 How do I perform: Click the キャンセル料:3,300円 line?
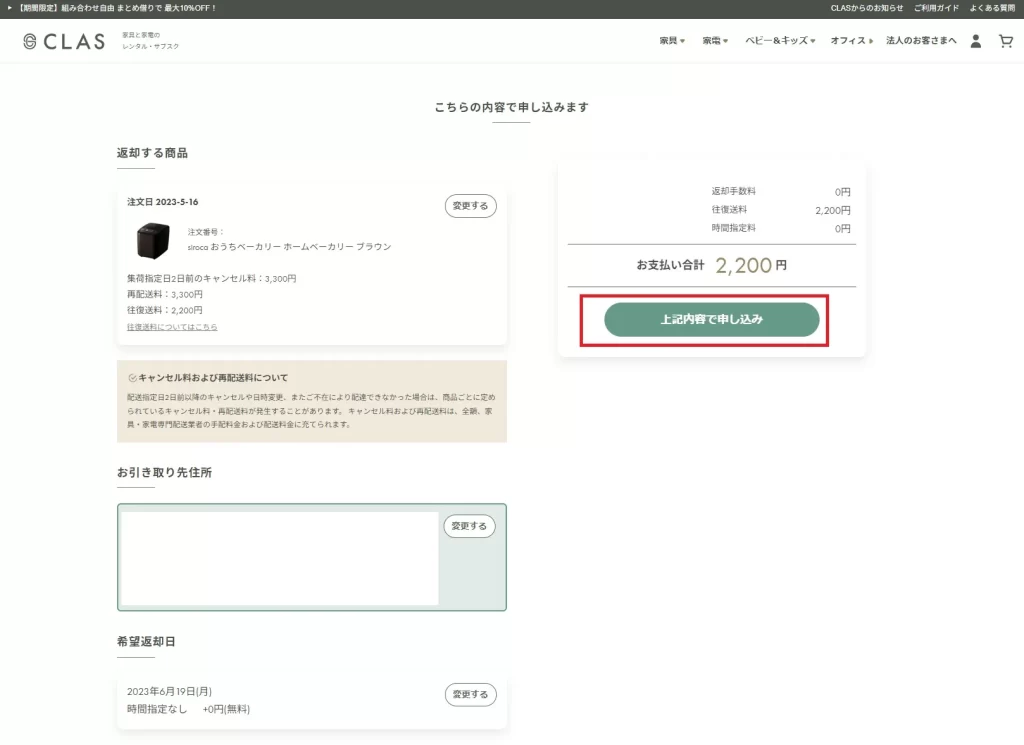pos(212,279)
